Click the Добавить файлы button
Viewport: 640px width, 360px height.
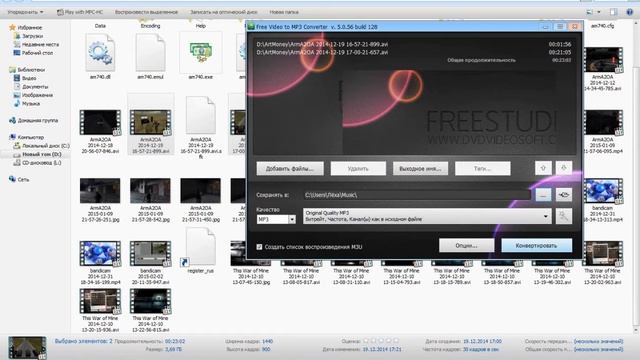[x=290, y=169]
